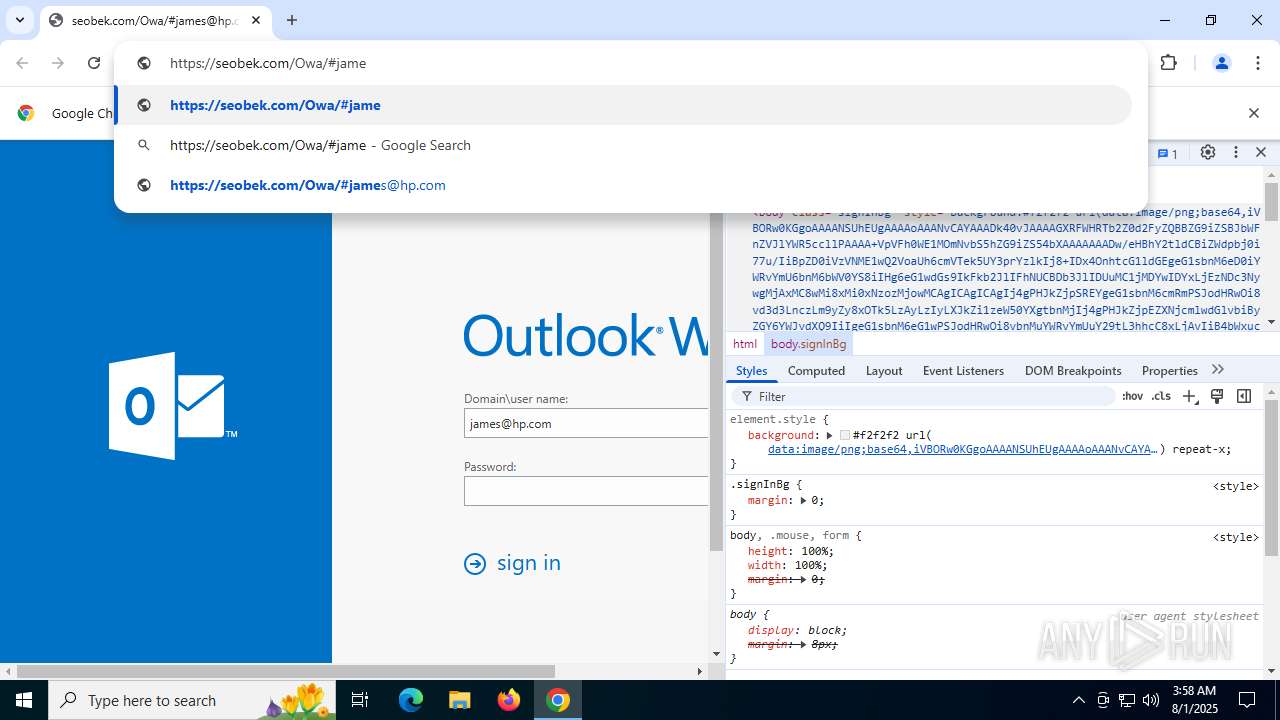Select first suggestion https://seobek.com/Owa/#jame
Image resolution: width=1280 pixels, height=720 pixels.
point(623,105)
